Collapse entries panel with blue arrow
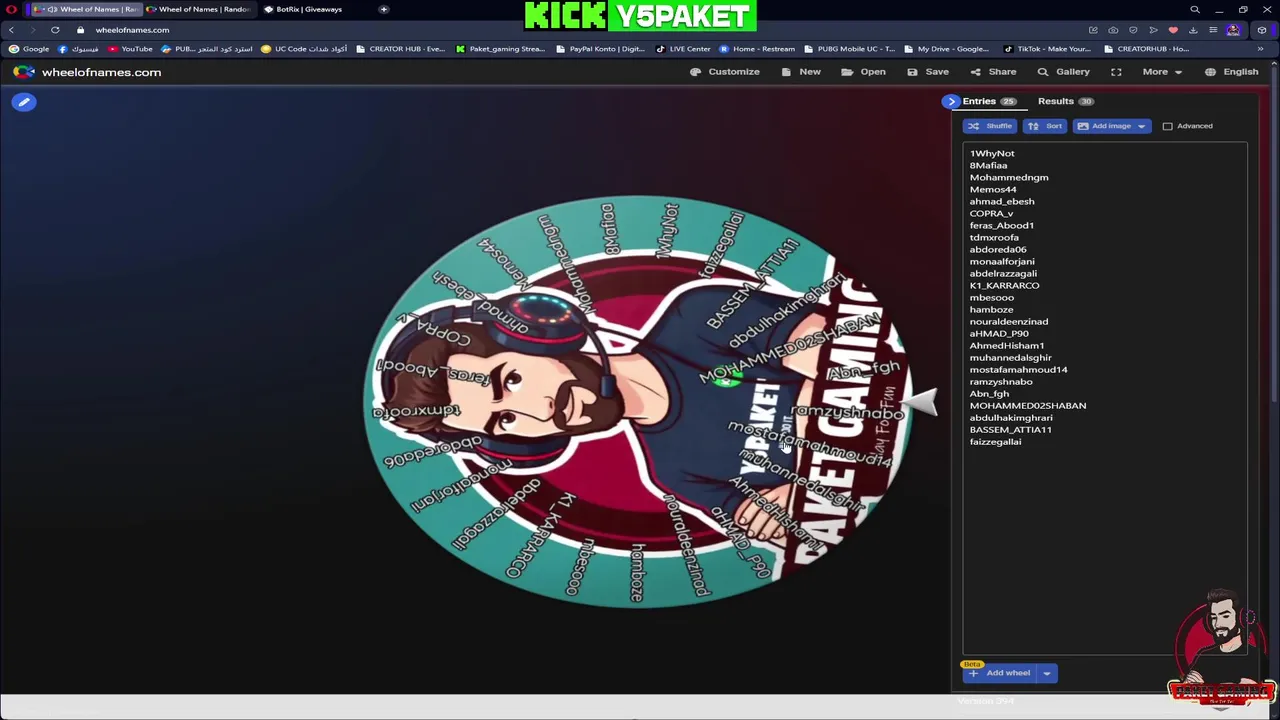Viewport: 1280px width, 720px height. tap(951, 101)
